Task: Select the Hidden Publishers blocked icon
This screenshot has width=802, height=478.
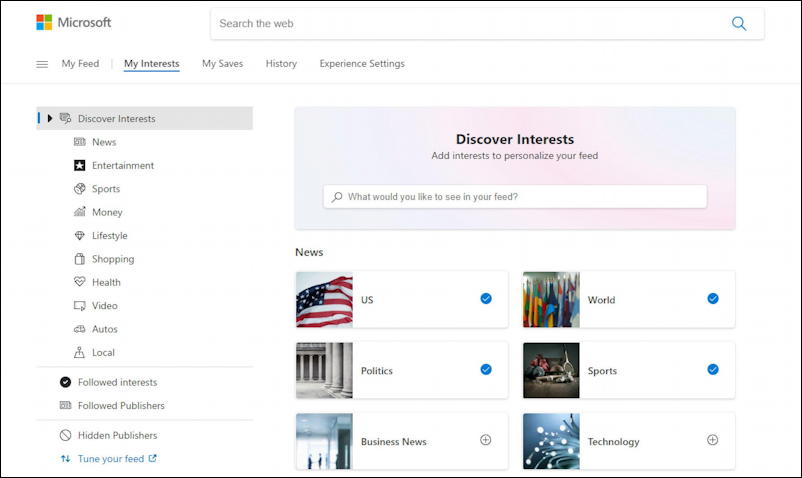Action: pyautogui.click(x=65, y=435)
